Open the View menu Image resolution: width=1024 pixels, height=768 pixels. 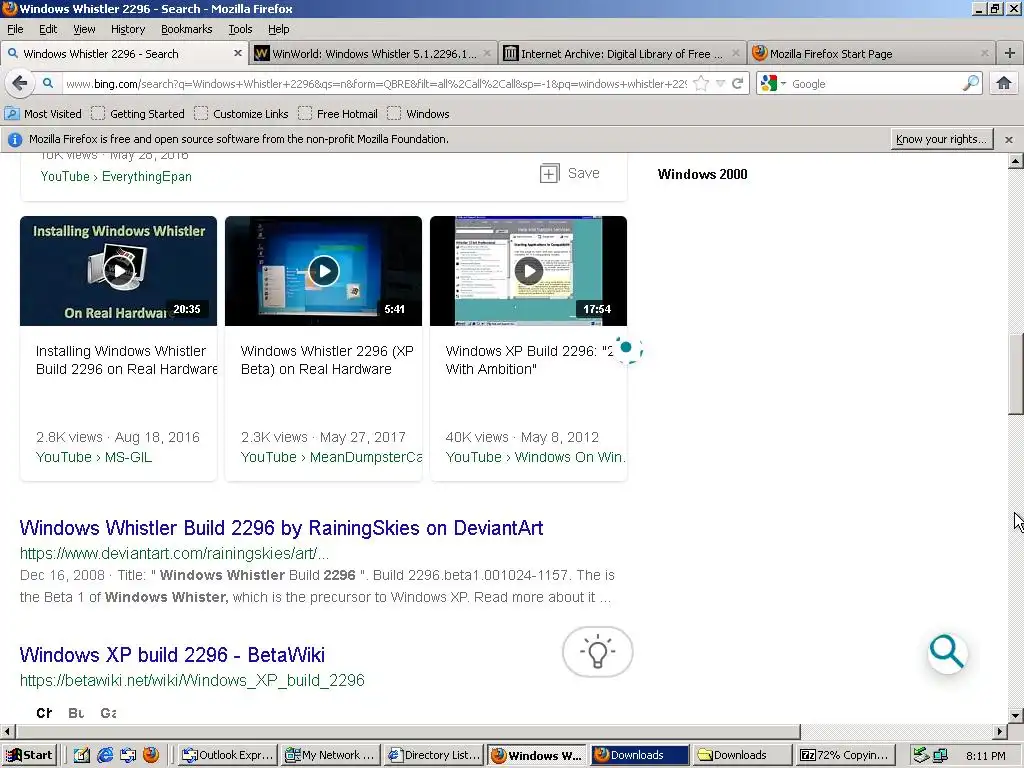[84, 29]
